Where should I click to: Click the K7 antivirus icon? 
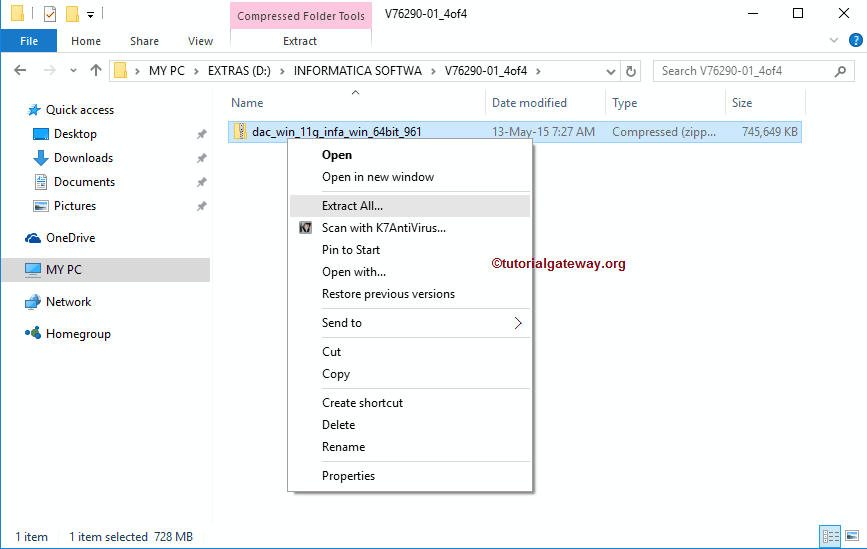(x=305, y=228)
